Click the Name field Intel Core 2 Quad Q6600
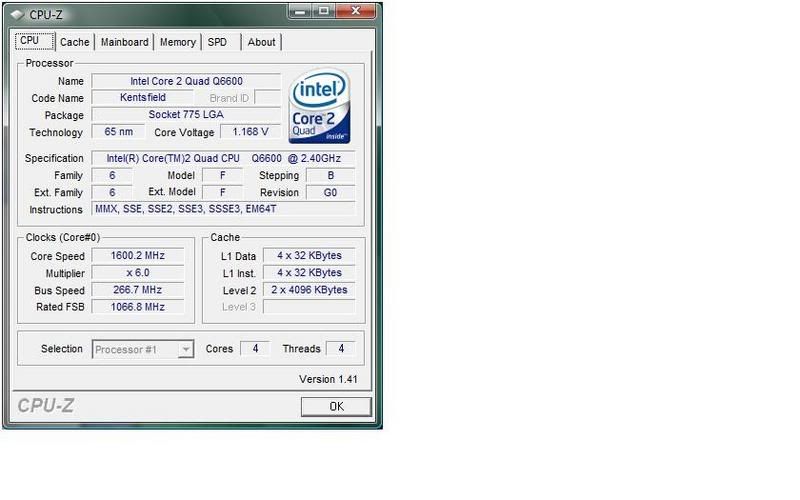 tap(186, 81)
